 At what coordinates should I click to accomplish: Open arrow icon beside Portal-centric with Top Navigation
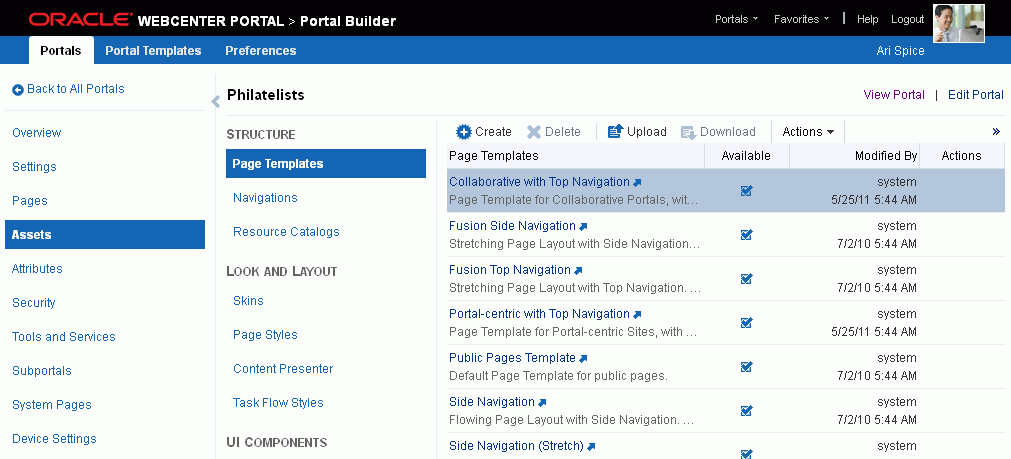pyautogui.click(x=637, y=315)
